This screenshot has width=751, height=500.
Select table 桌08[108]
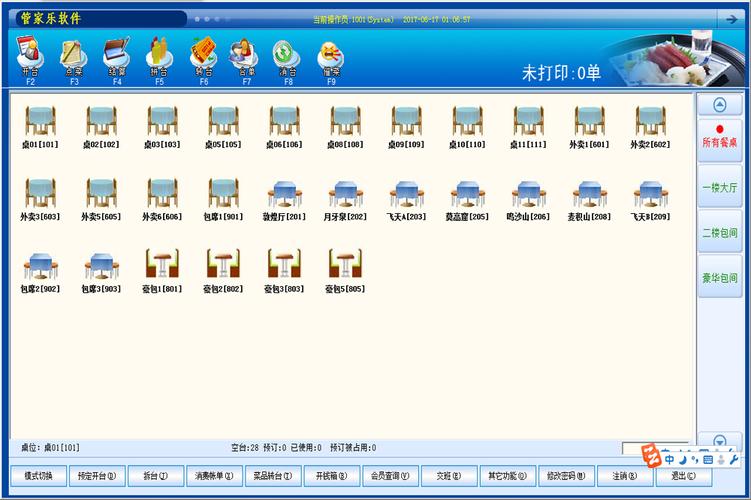(x=345, y=127)
